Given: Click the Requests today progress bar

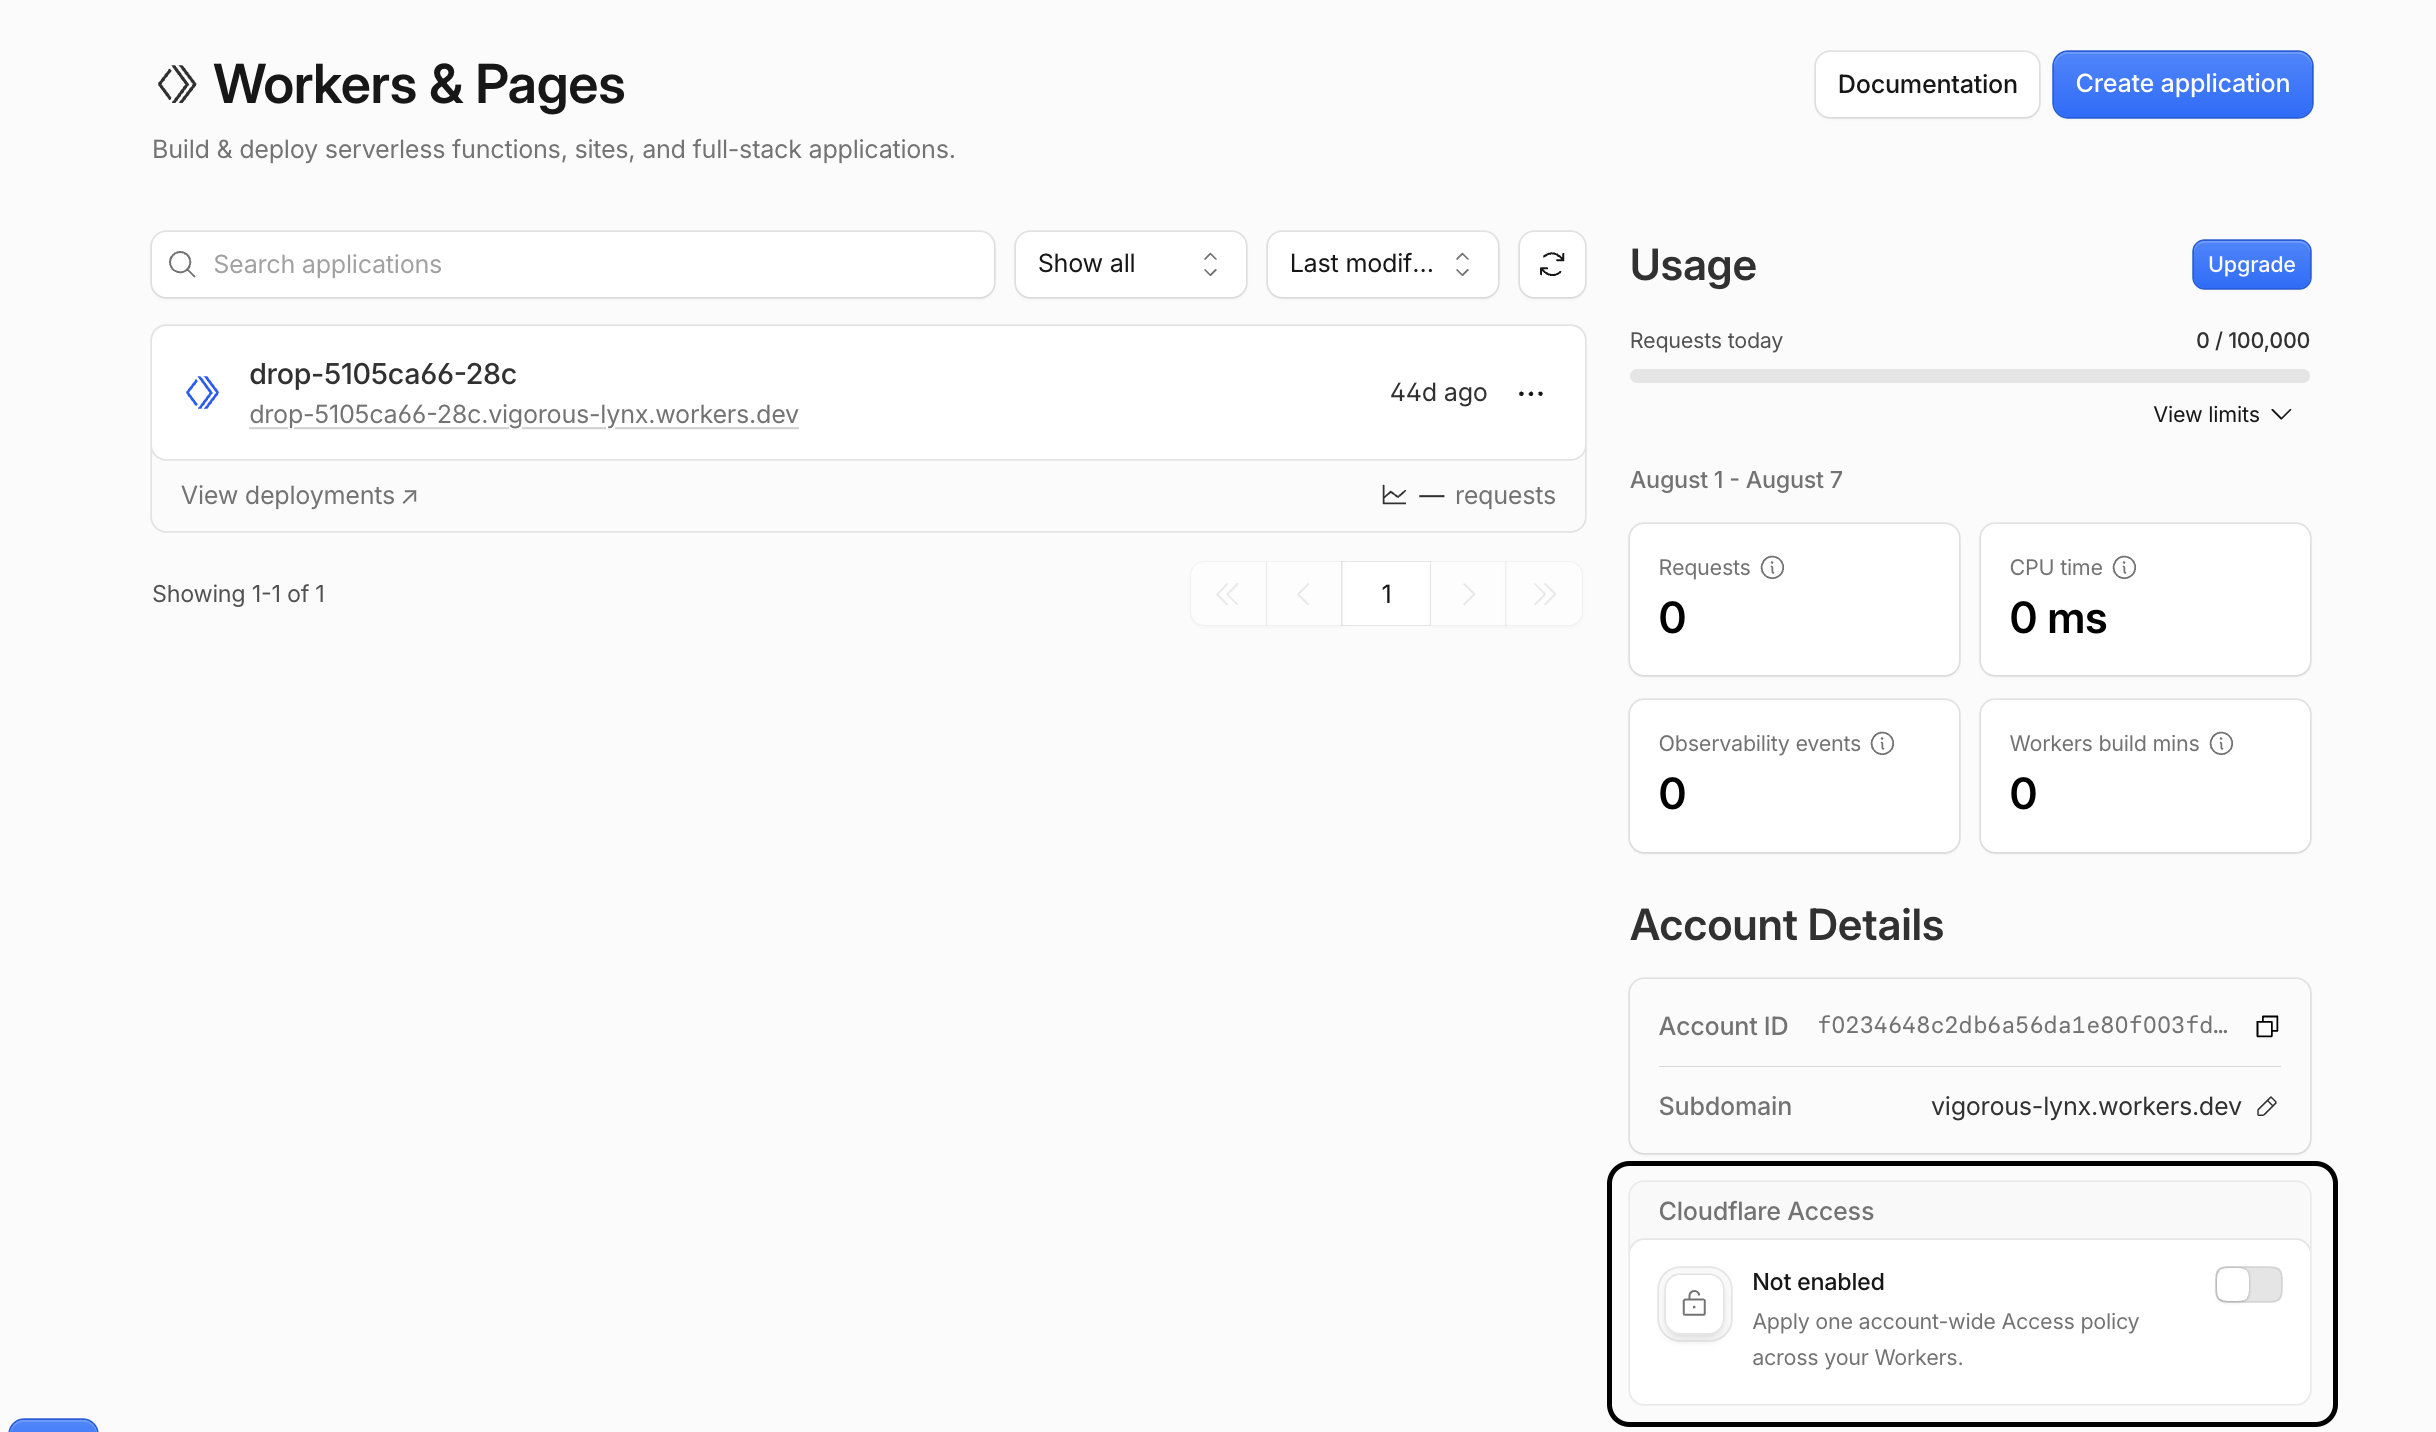Looking at the screenshot, I should (x=1970, y=376).
